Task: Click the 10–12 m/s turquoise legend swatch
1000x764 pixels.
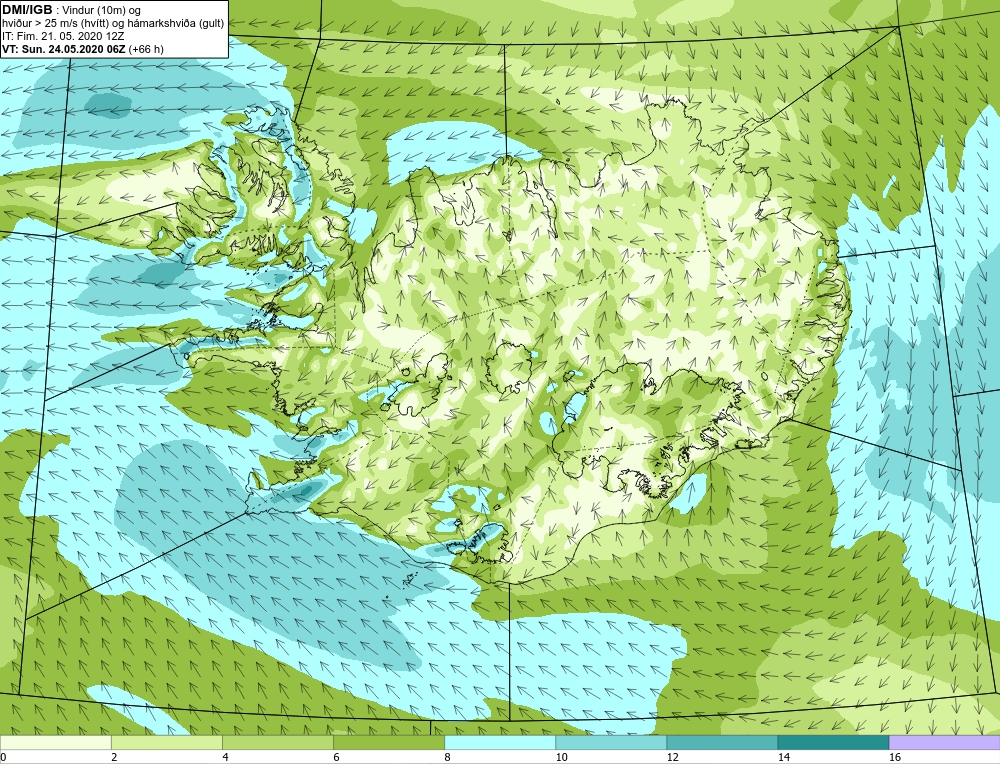Action: (610, 742)
